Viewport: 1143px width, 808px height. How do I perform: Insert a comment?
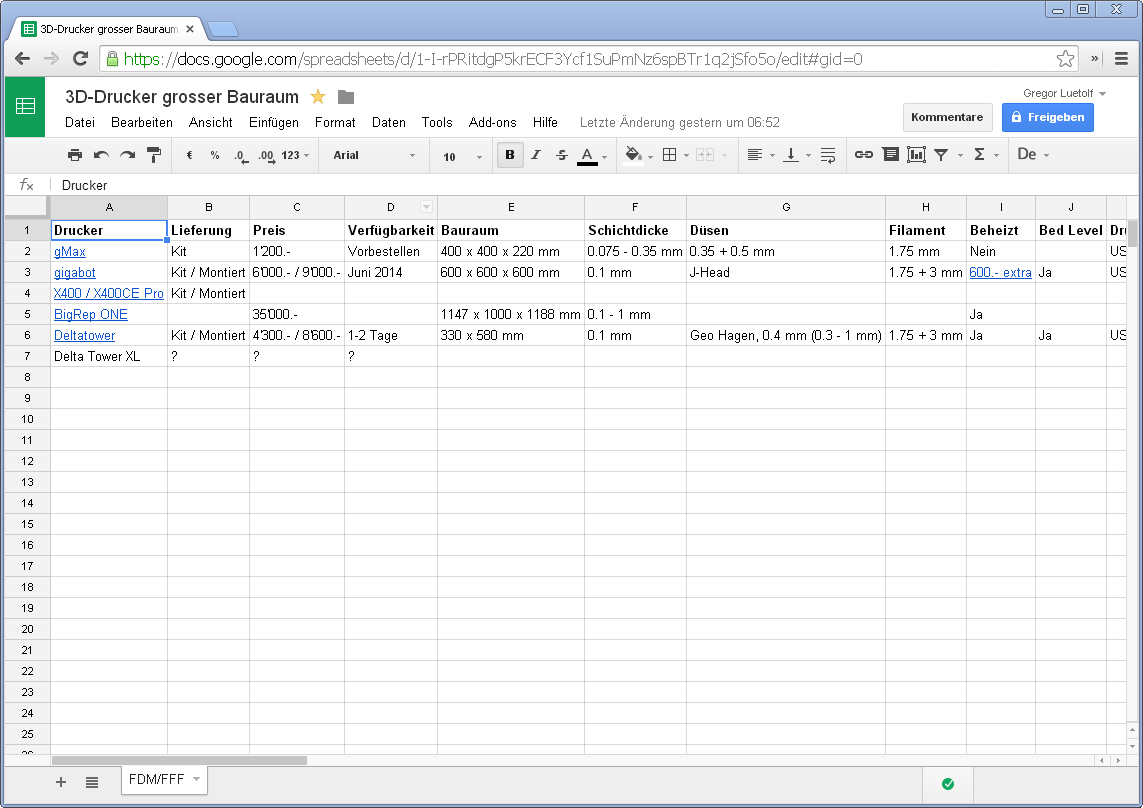click(890, 155)
